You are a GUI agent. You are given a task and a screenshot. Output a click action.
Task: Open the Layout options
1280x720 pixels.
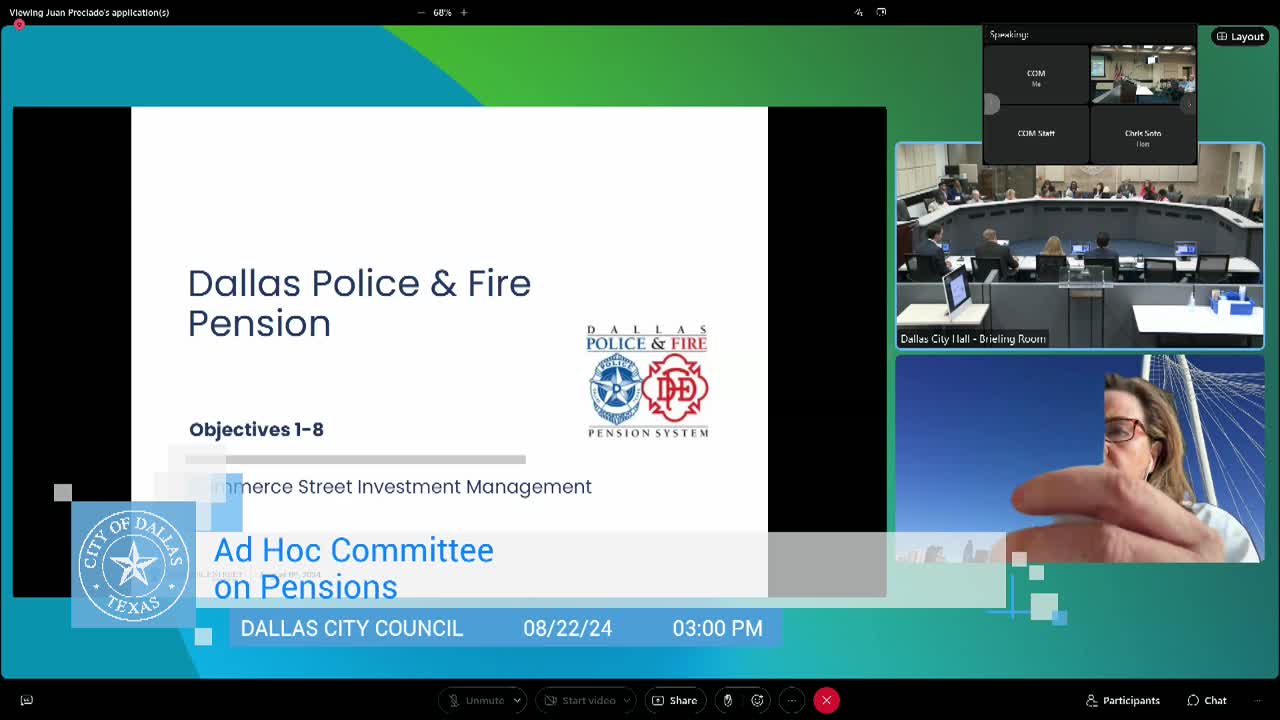point(1240,36)
